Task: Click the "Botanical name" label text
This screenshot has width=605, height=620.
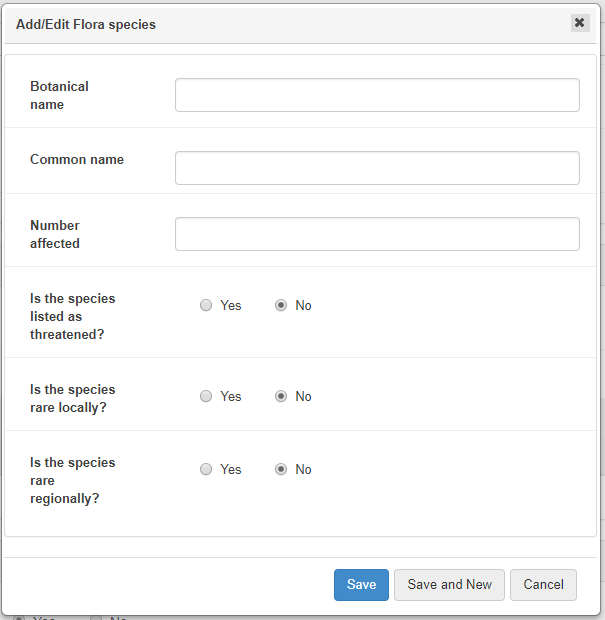Action: 59,95
